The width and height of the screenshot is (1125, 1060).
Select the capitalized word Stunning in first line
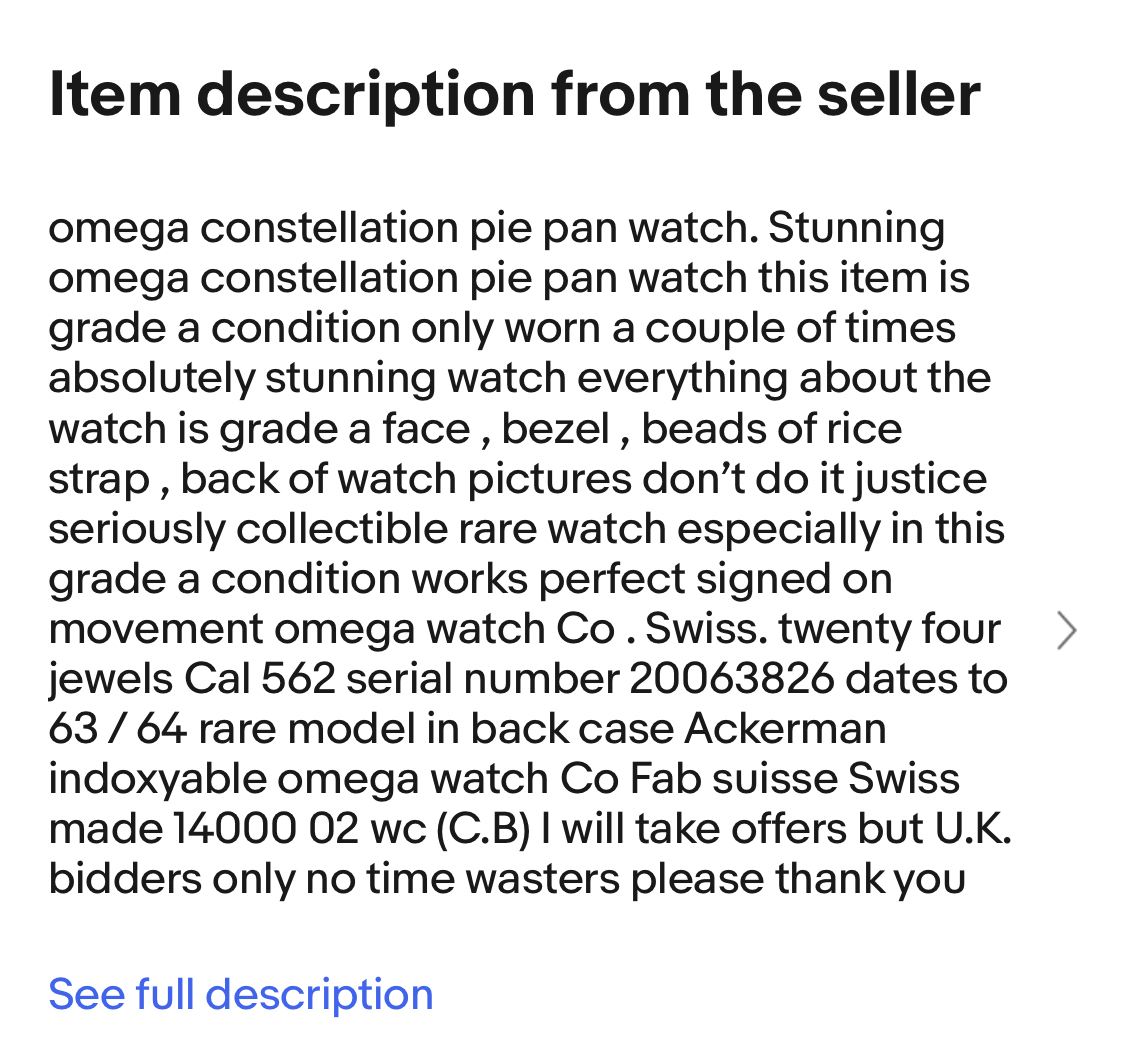tap(856, 229)
